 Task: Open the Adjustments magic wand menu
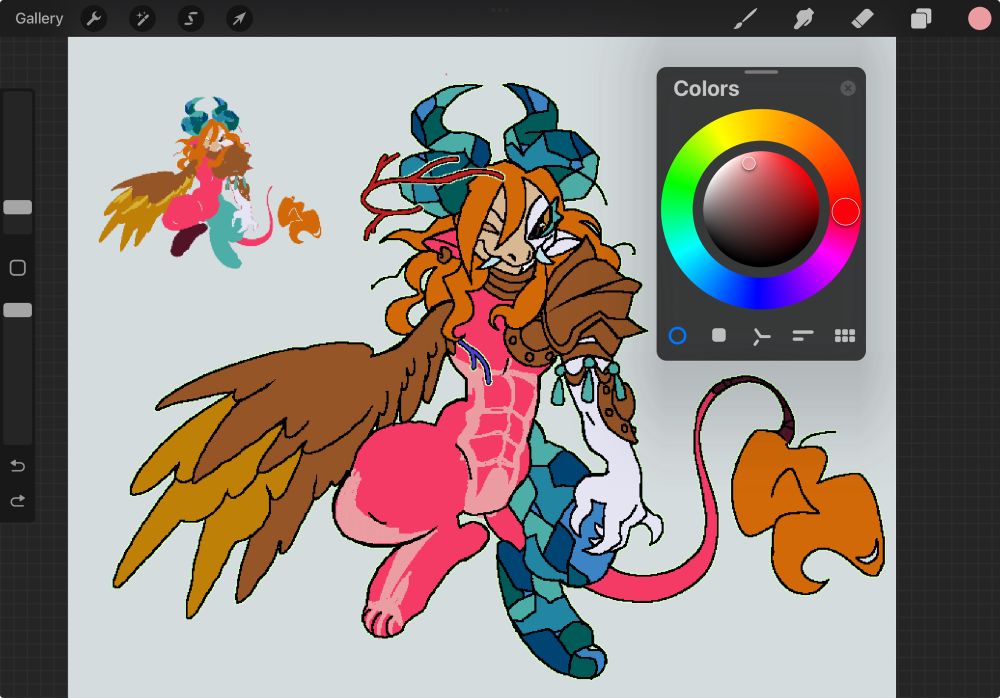click(142, 19)
